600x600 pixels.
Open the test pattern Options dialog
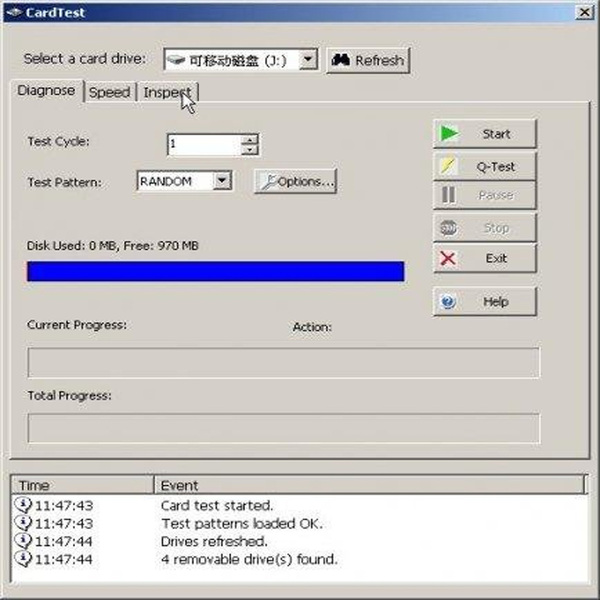(x=295, y=181)
